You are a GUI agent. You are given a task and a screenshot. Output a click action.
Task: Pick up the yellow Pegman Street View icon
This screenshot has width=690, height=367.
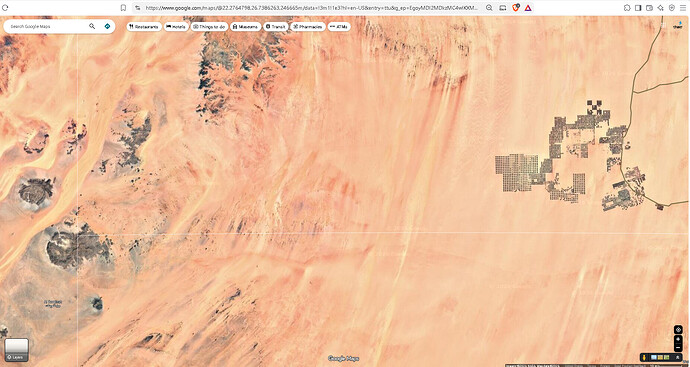(644, 357)
